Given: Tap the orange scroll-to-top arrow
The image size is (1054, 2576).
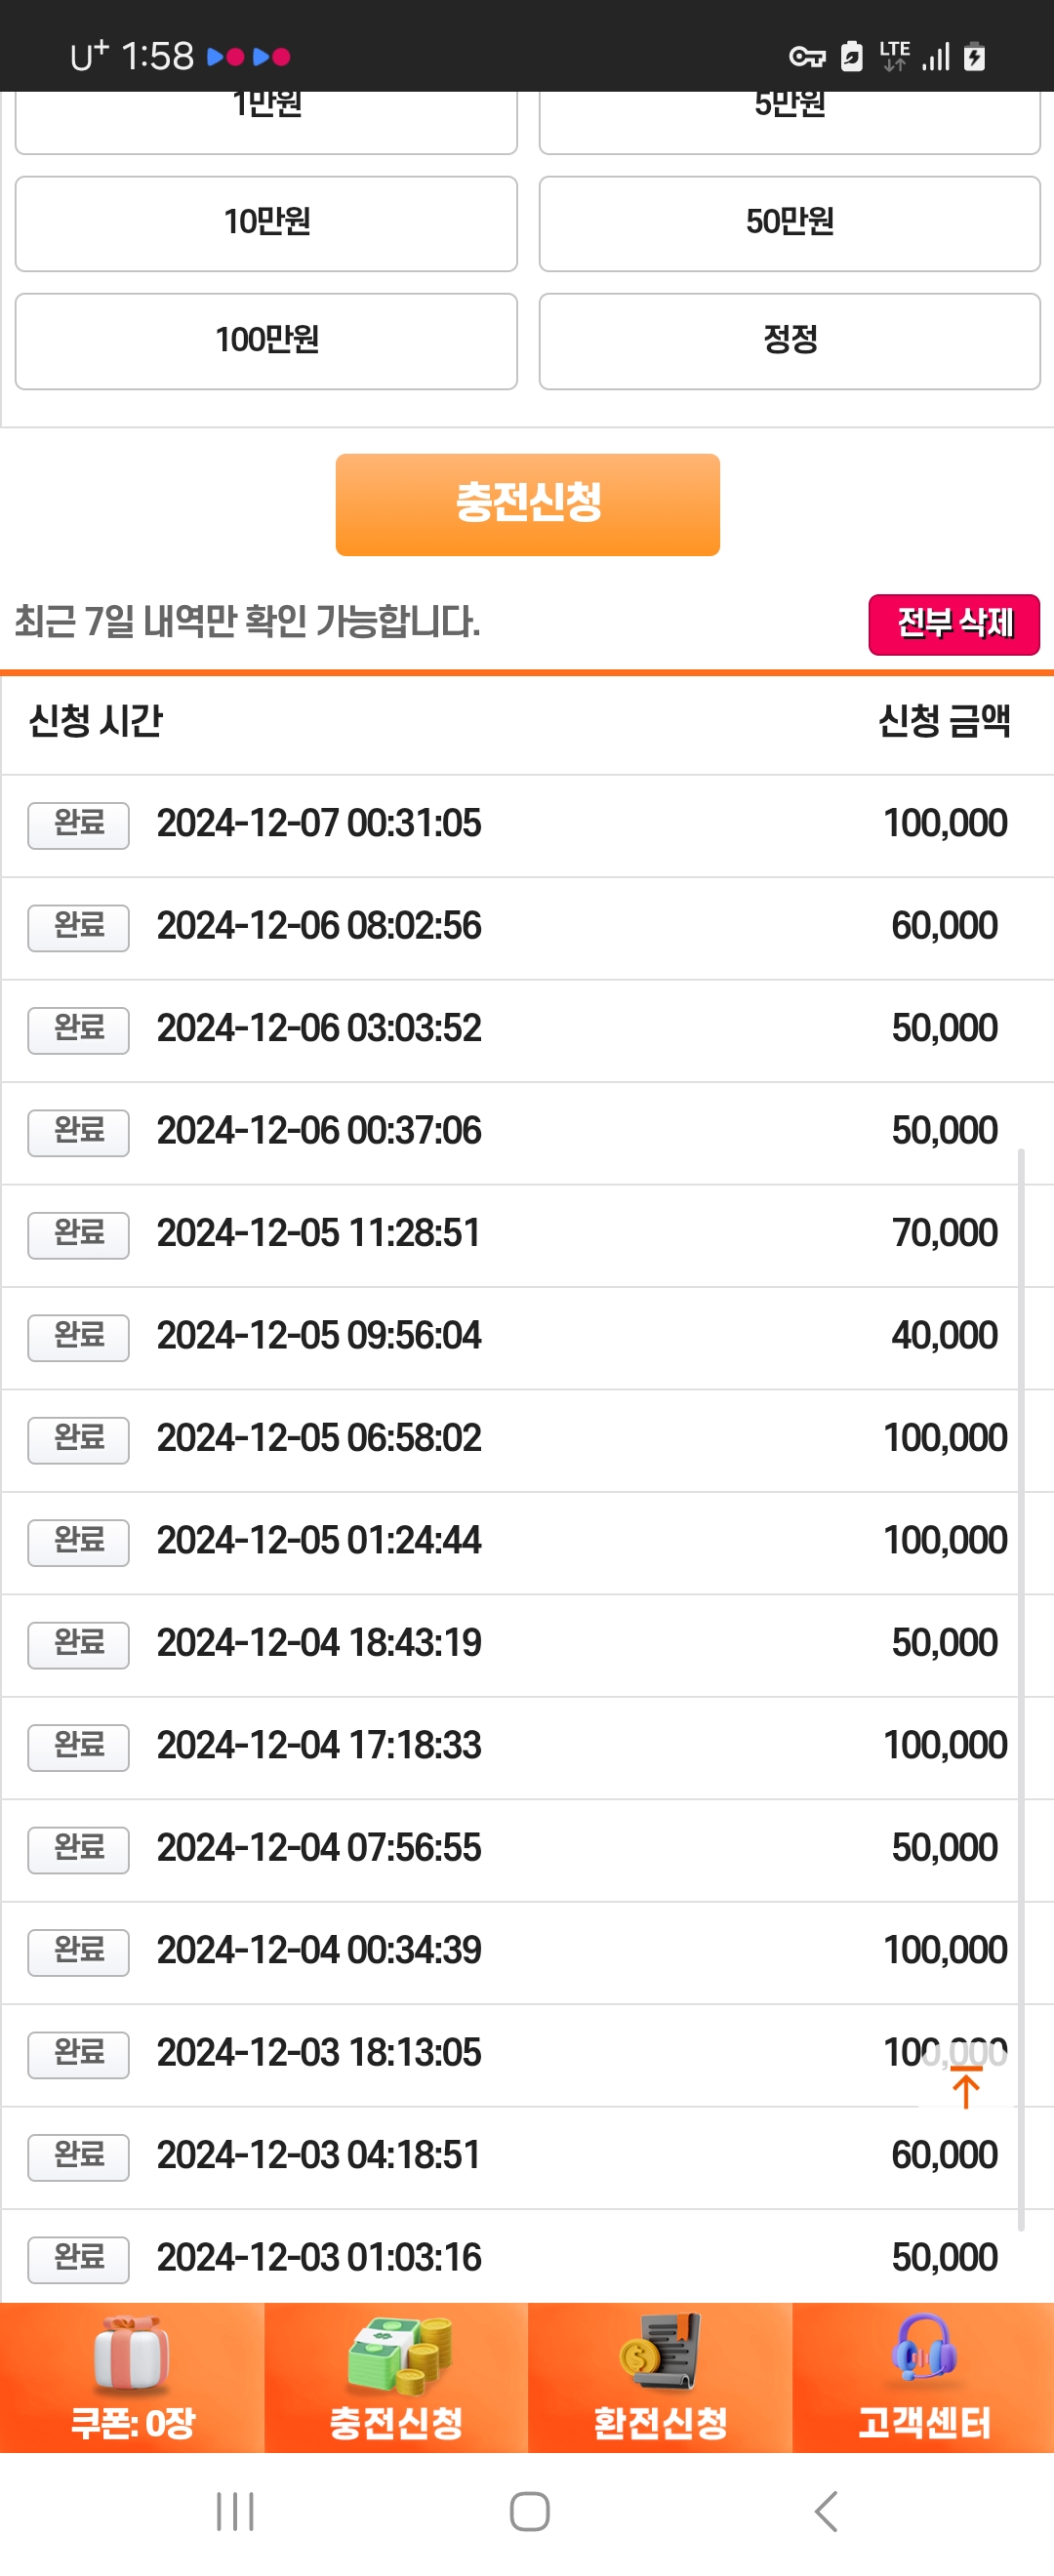Looking at the screenshot, I should click(965, 2087).
